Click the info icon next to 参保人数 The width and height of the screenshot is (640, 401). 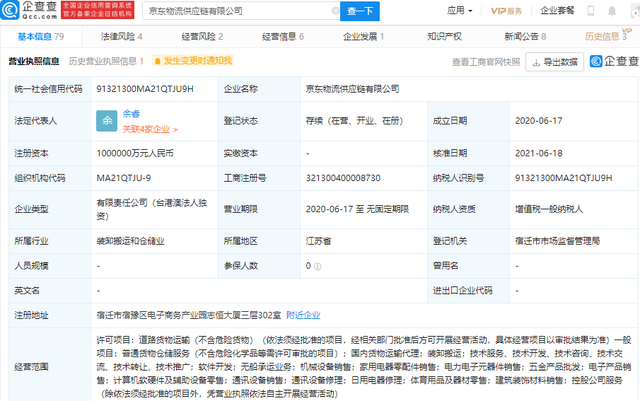point(319,267)
